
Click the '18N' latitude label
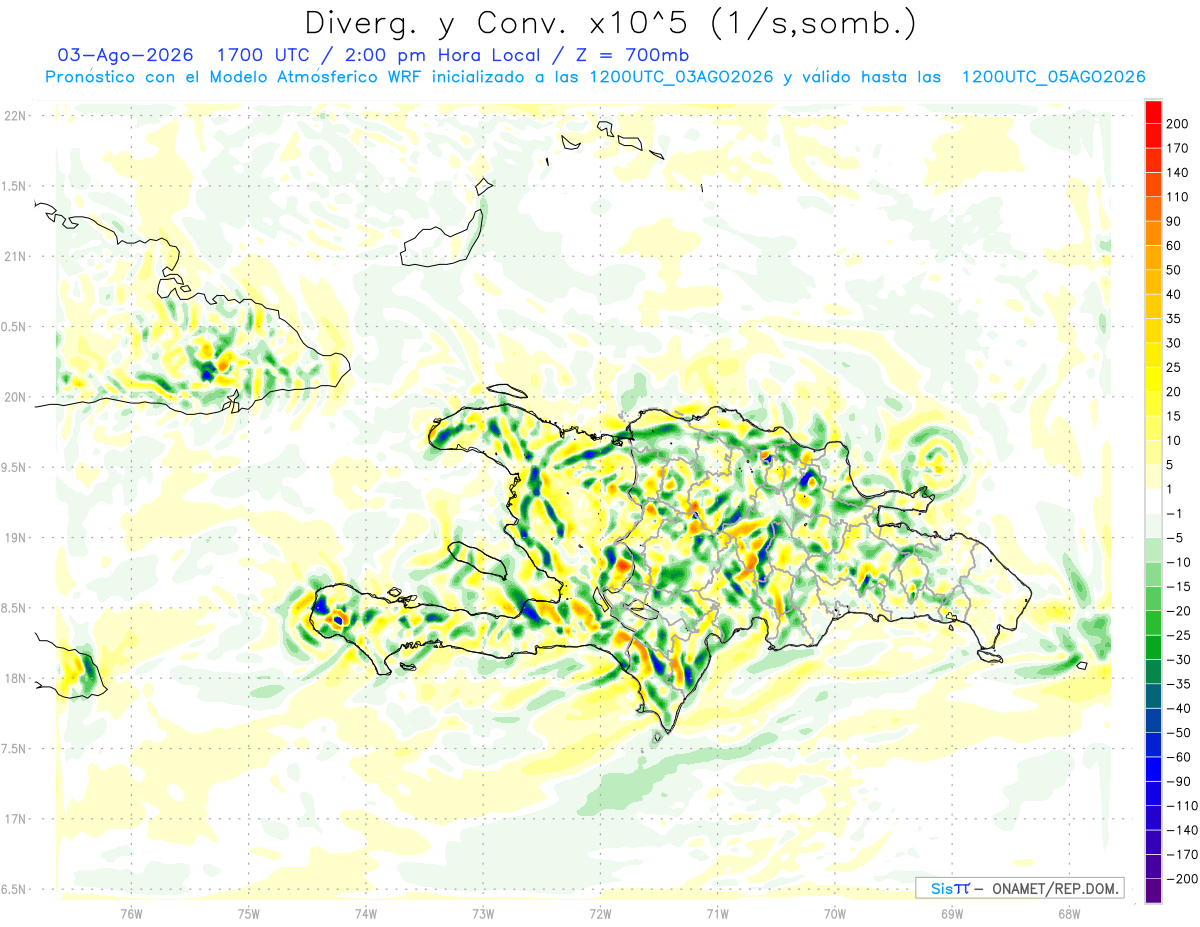tap(14, 679)
